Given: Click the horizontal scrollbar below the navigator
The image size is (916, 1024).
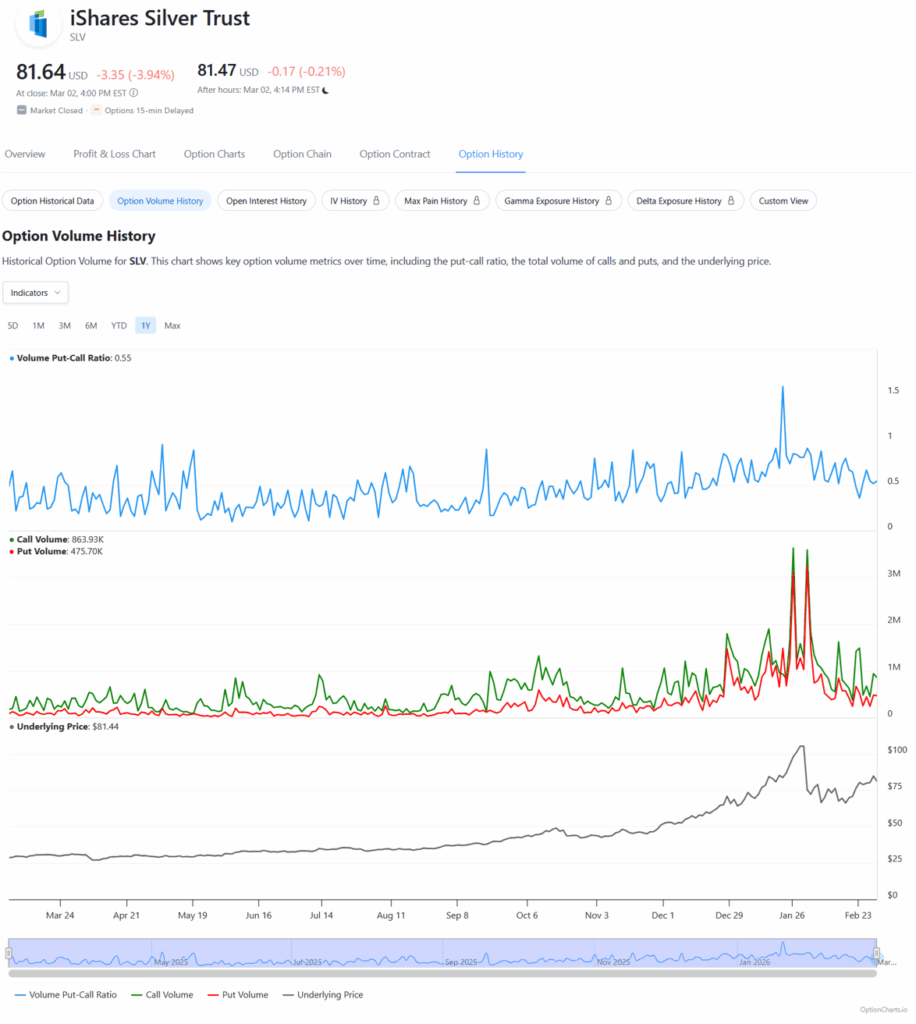Looking at the screenshot, I should [x=442, y=972].
